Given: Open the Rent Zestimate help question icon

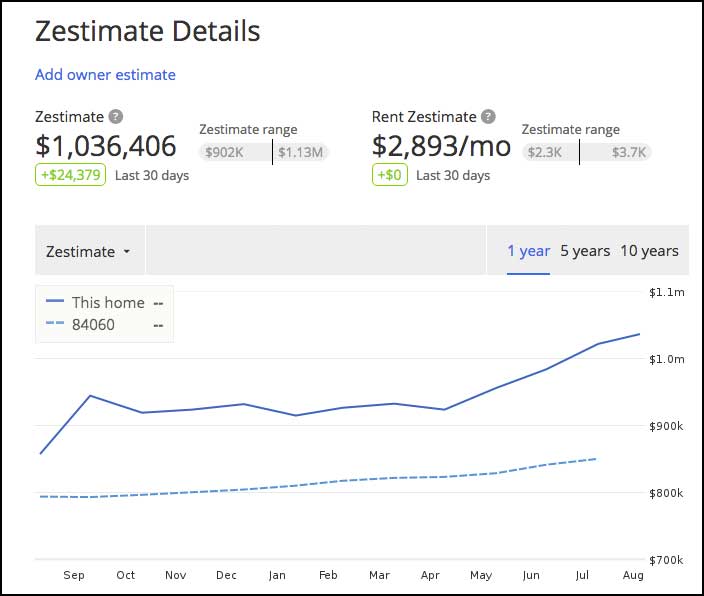Looking at the screenshot, I should coord(488,117).
